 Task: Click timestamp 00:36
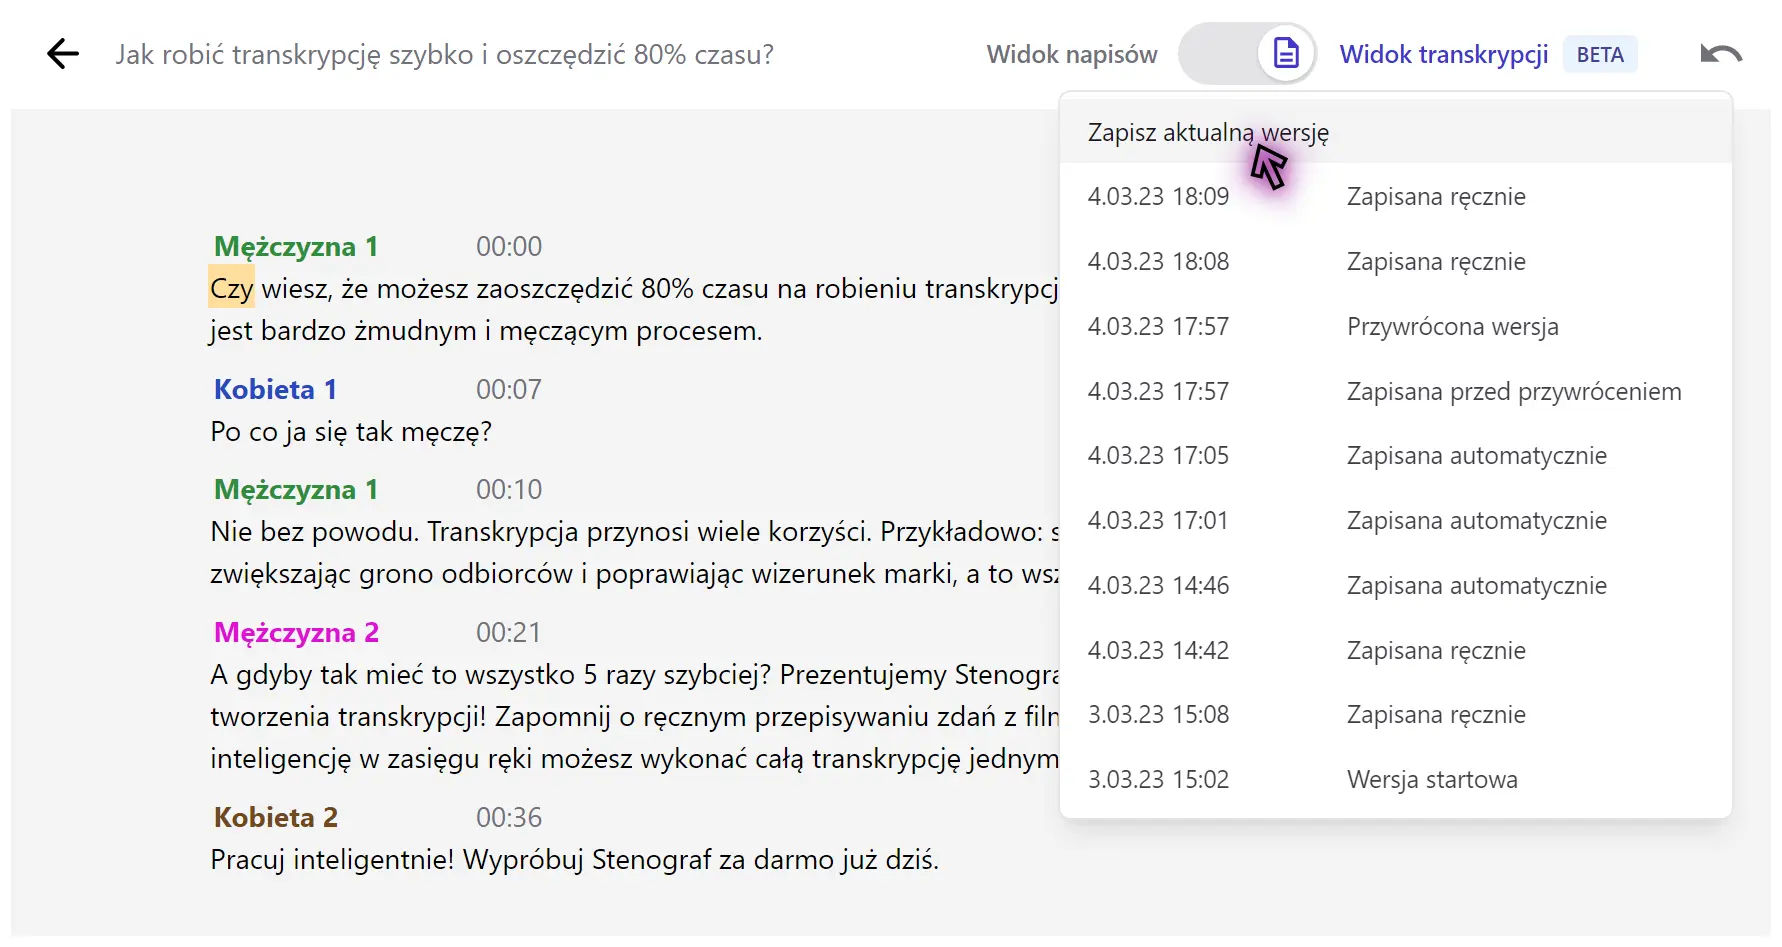[509, 817]
